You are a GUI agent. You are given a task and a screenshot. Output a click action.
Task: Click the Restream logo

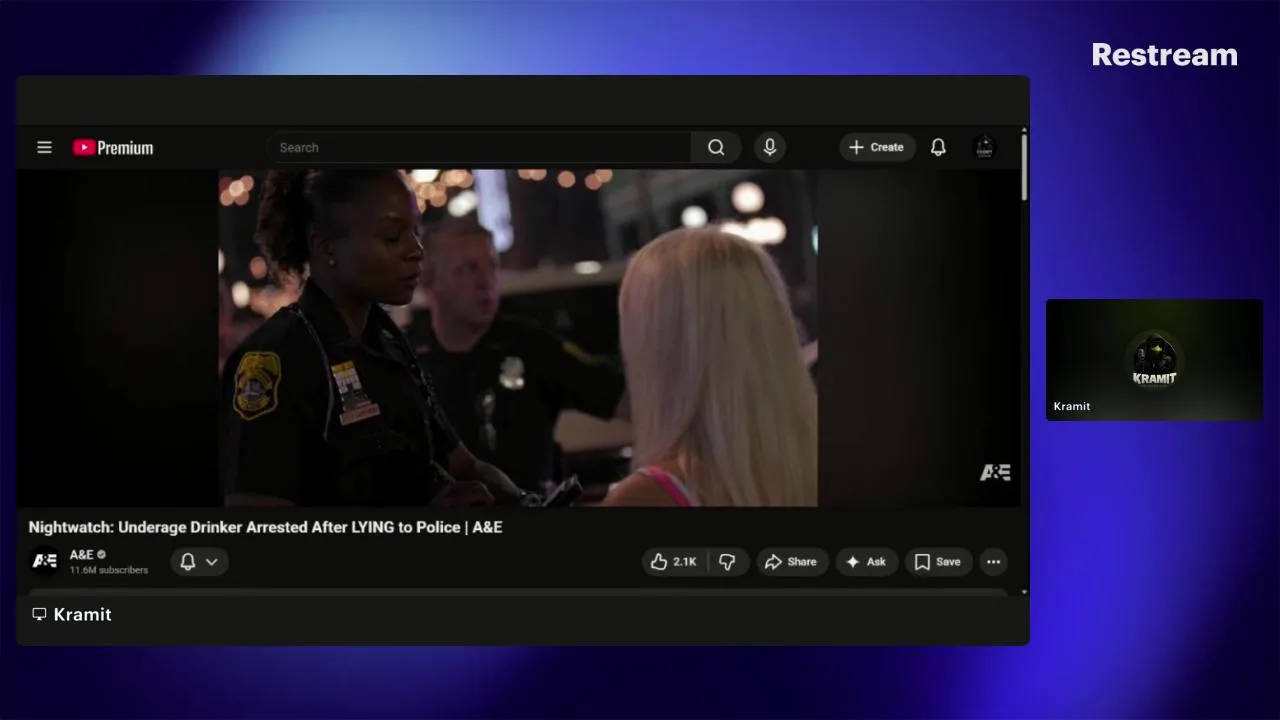pyautogui.click(x=1164, y=55)
